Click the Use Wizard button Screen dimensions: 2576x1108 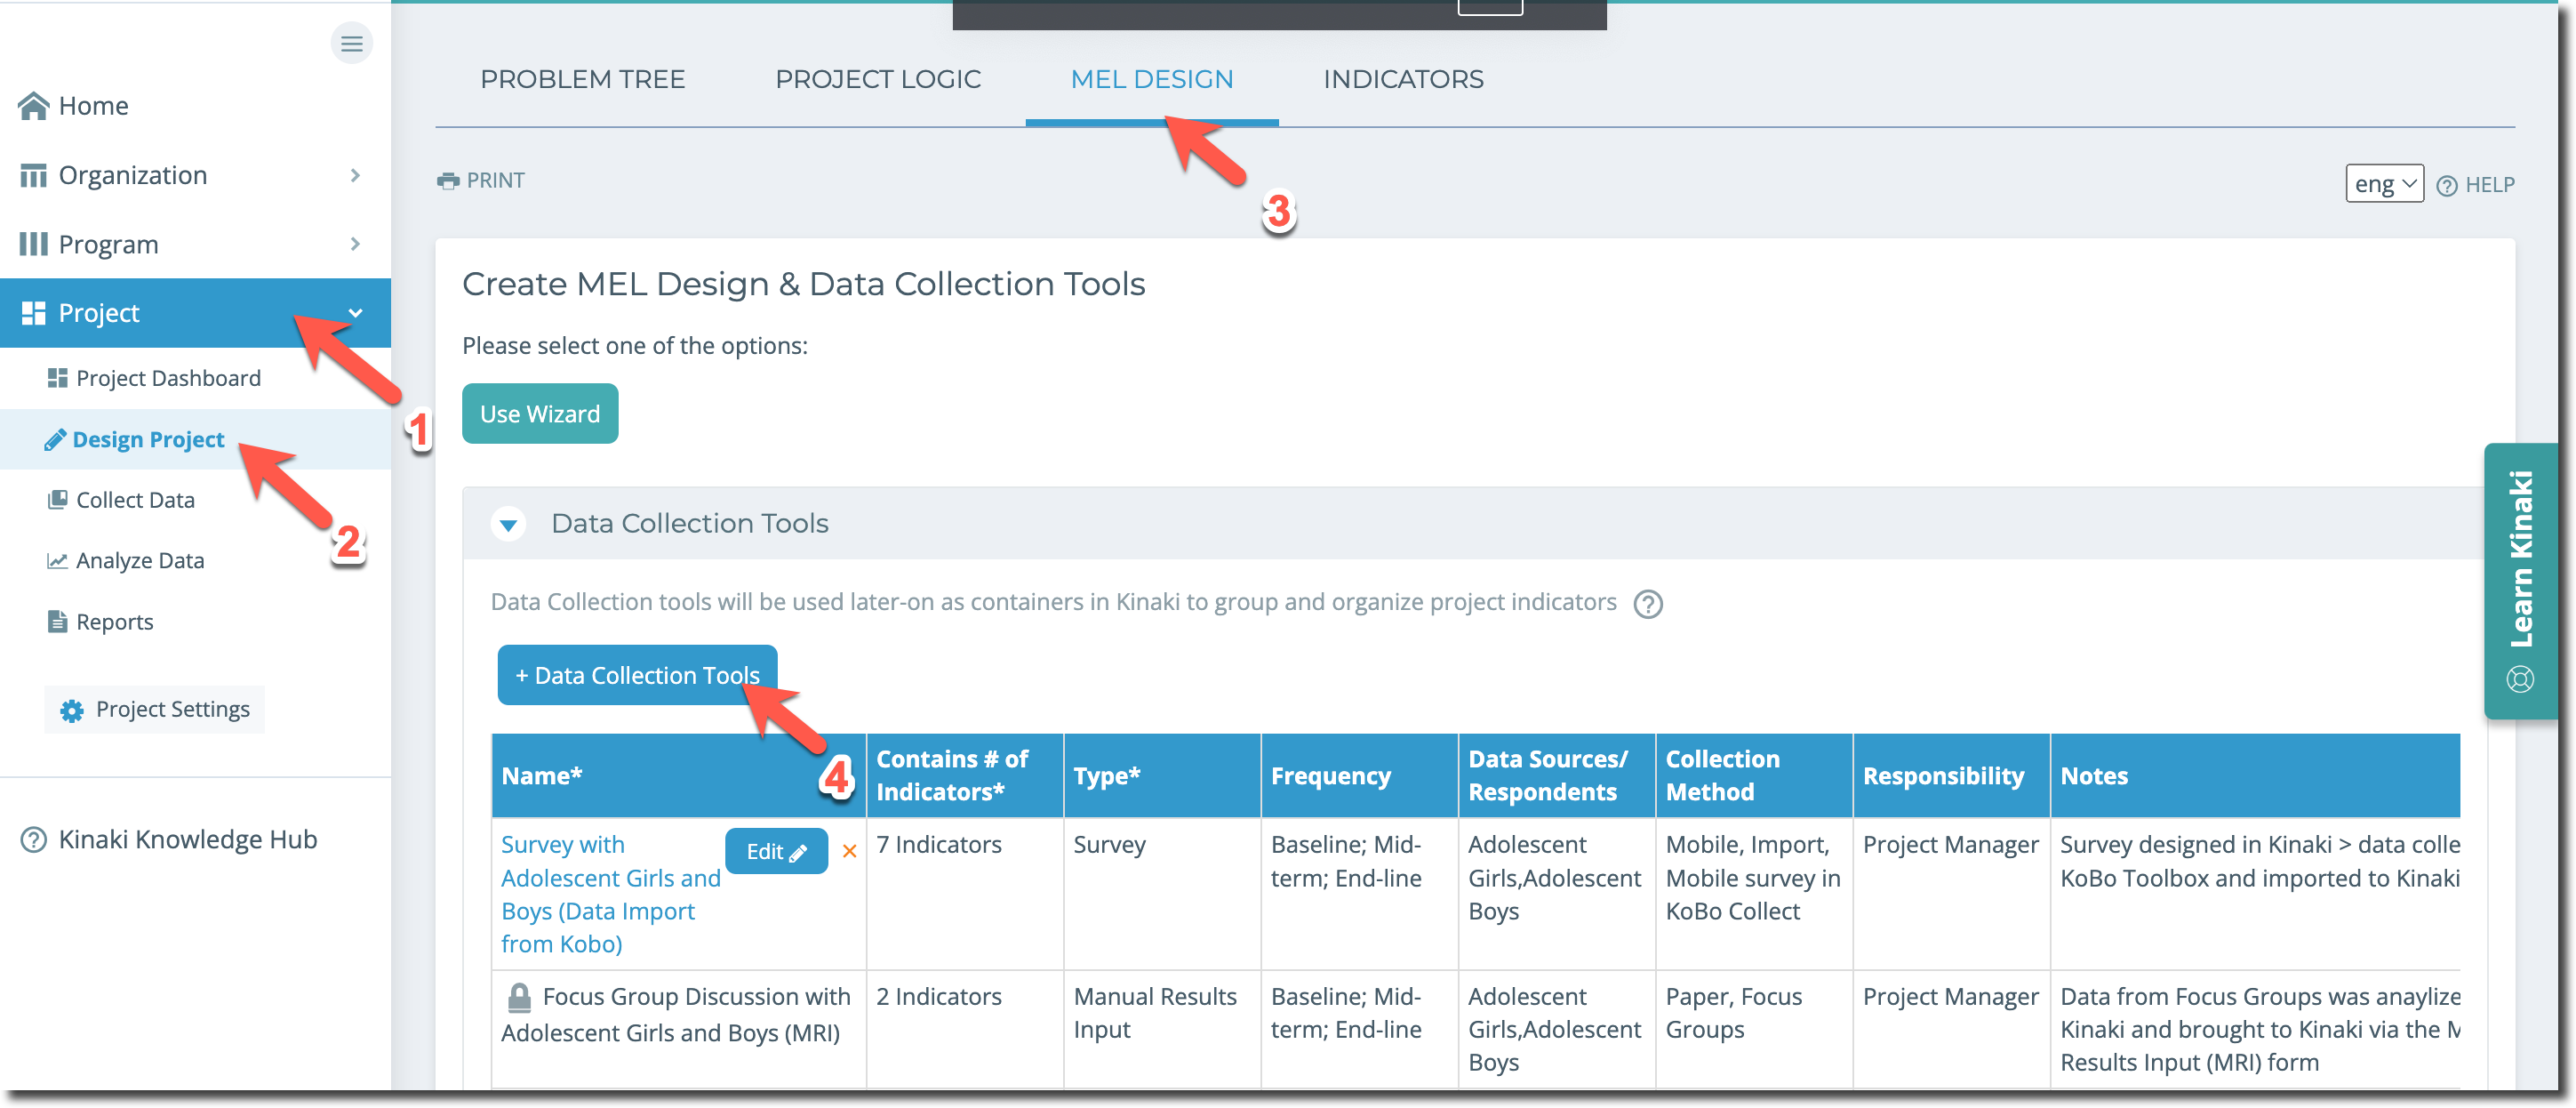(539, 414)
